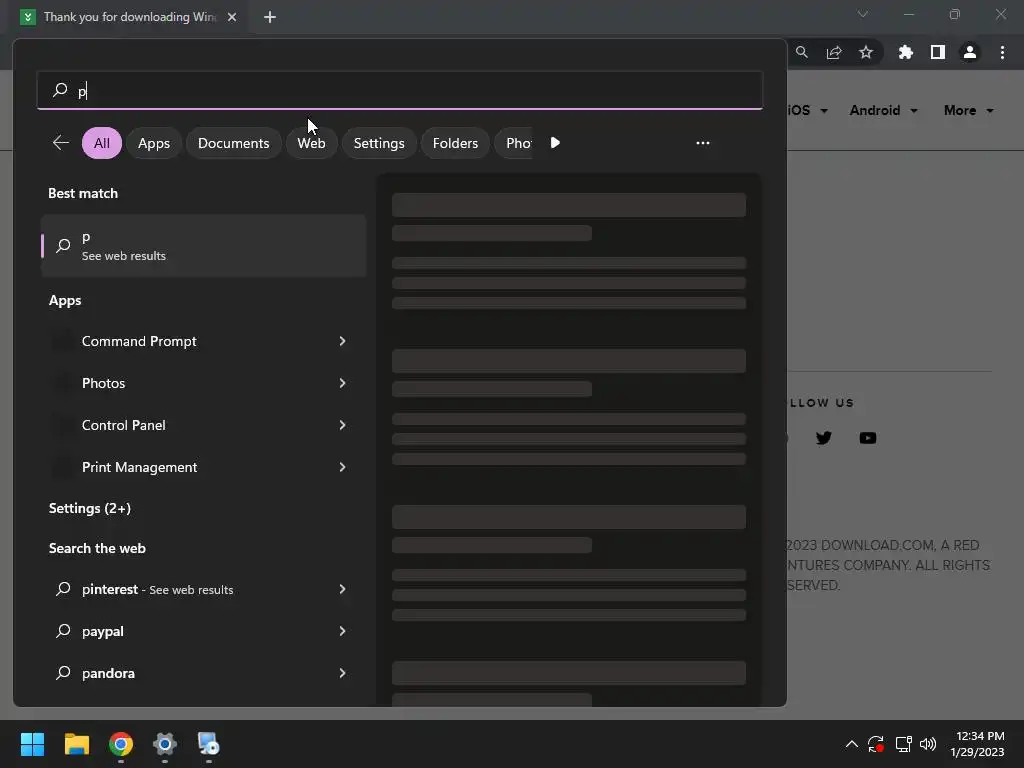Open the More dropdown on webpage
This screenshot has width=1024, height=768.
coord(968,110)
